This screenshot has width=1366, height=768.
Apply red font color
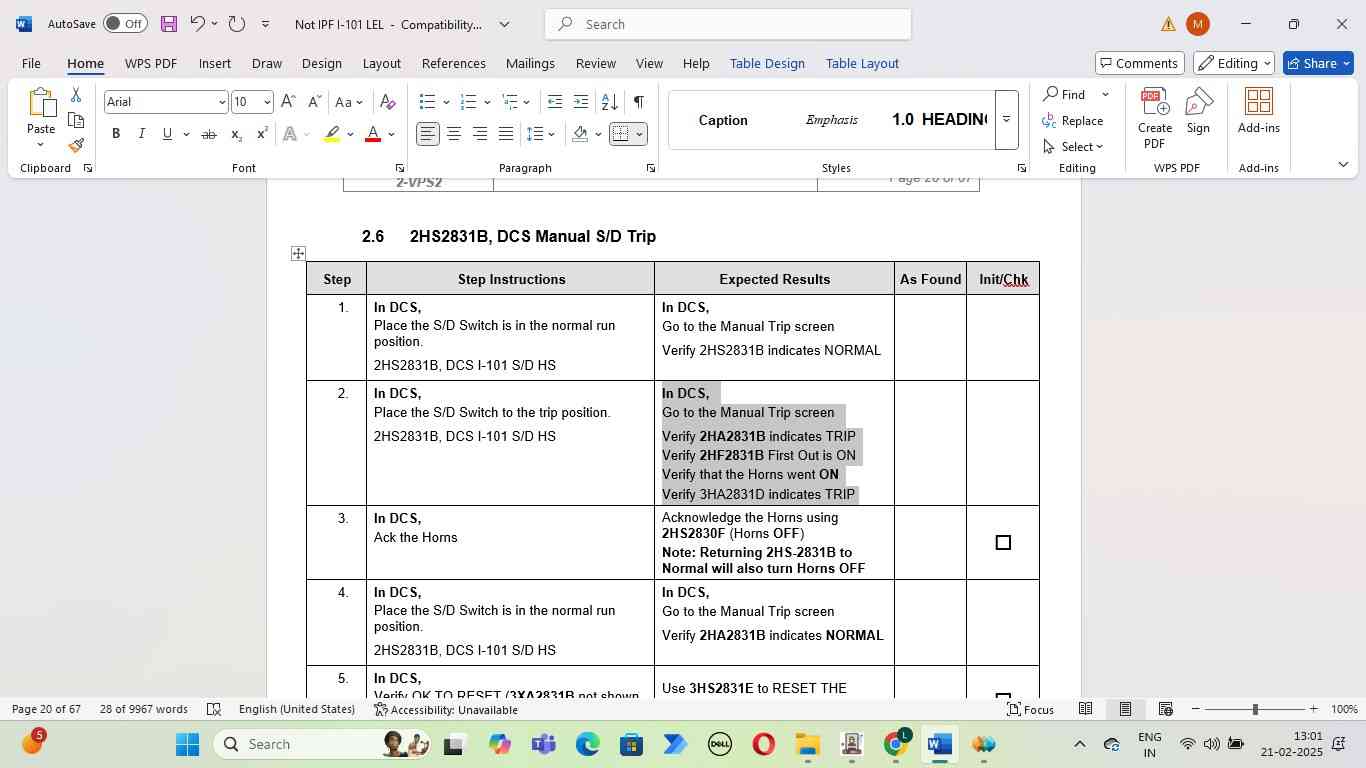[373, 134]
